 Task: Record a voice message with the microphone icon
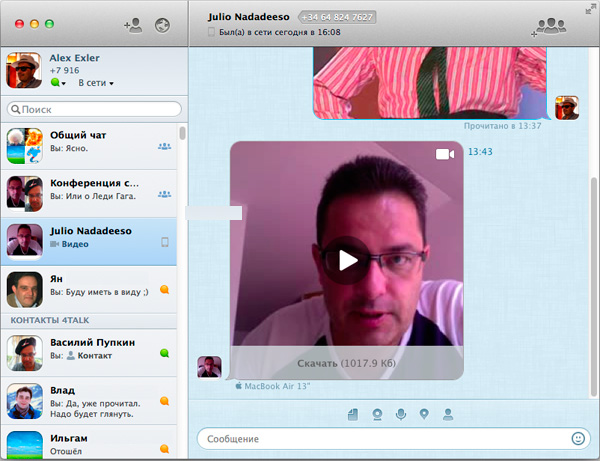click(400, 414)
